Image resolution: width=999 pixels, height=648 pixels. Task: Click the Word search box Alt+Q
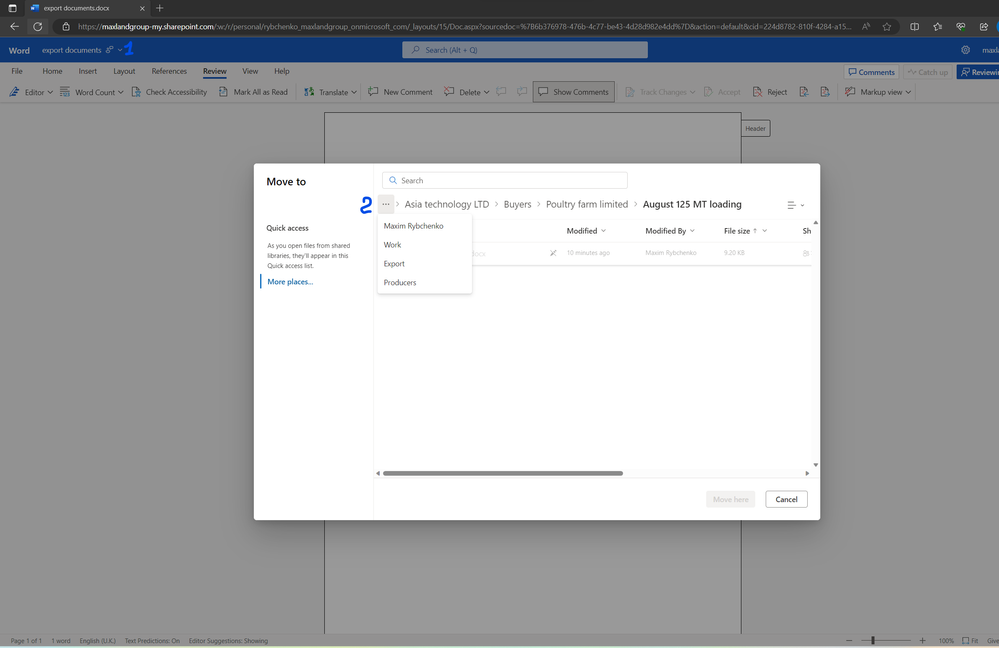pyautogui.click(x=524, y=50)
